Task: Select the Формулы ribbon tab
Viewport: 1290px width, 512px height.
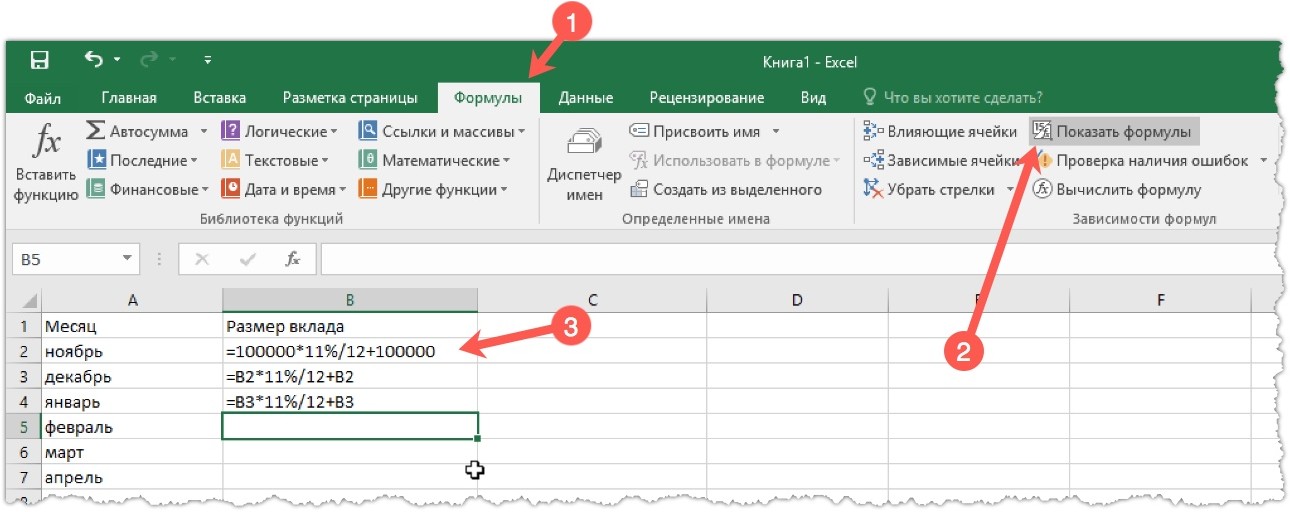Action: pos(488,97)
